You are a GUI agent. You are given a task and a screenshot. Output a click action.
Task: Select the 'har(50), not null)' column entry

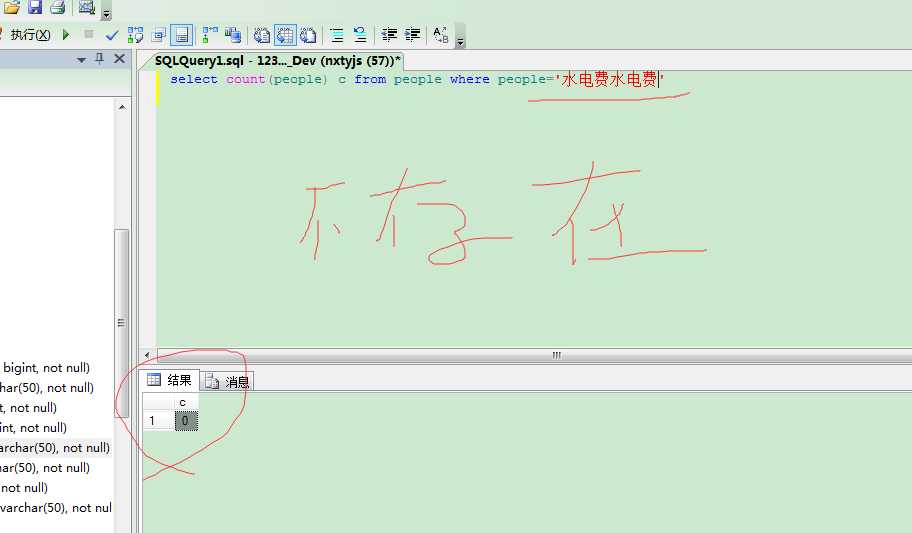click(x=47, y=388)
